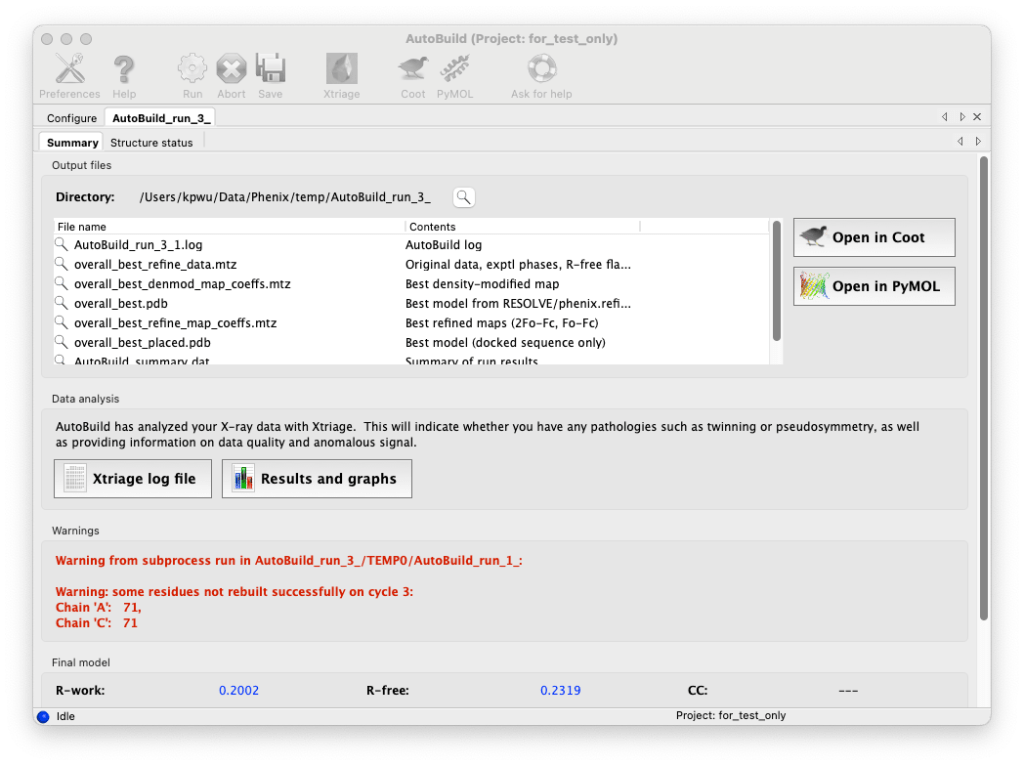Click magnifier next to AutoBuild_run_3_1.log
The width and height of the screenshot is (1024, 766).
click(x=62, y=245)
